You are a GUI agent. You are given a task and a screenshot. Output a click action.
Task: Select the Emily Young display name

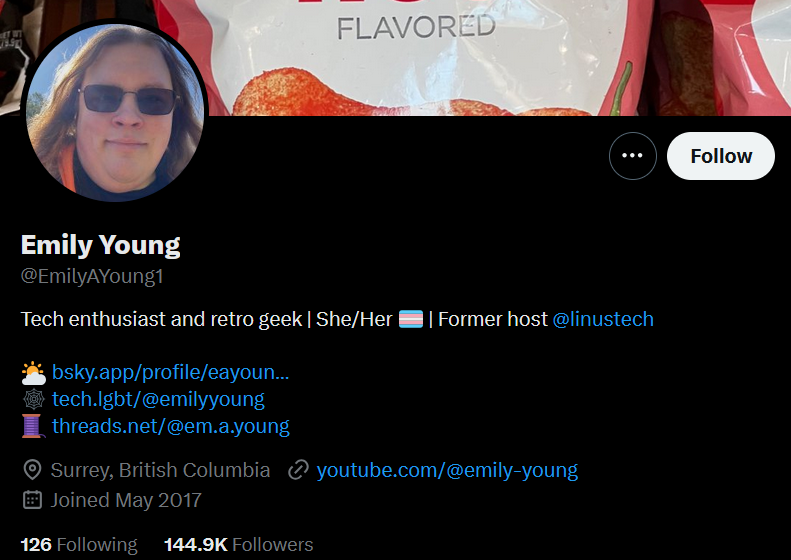100,245
